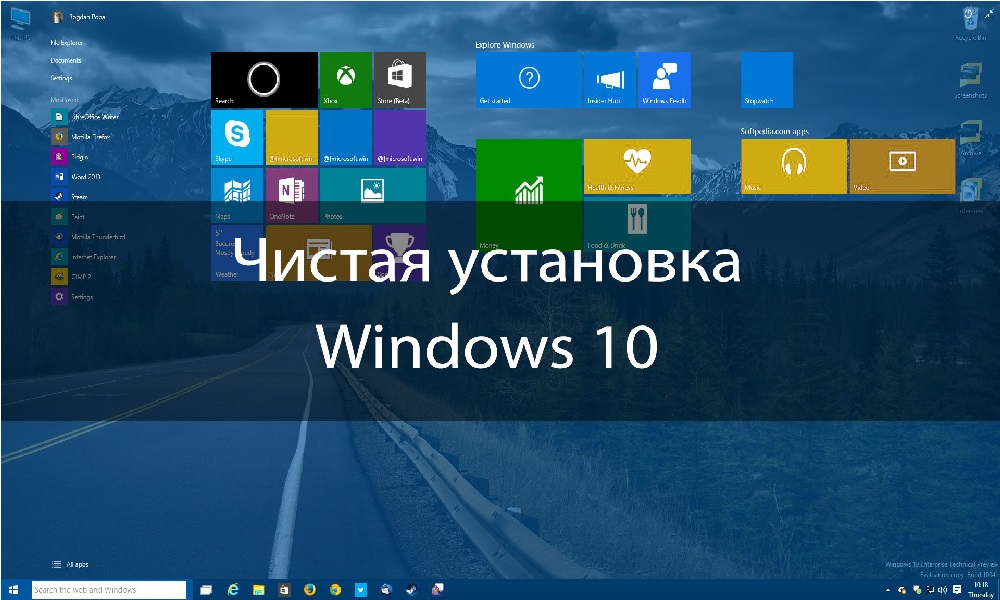Image resolution: width=1000 pixels, height=600 pixels.
Task: Launch Mozilla Thunderbird from most used list
Action: 89,237
